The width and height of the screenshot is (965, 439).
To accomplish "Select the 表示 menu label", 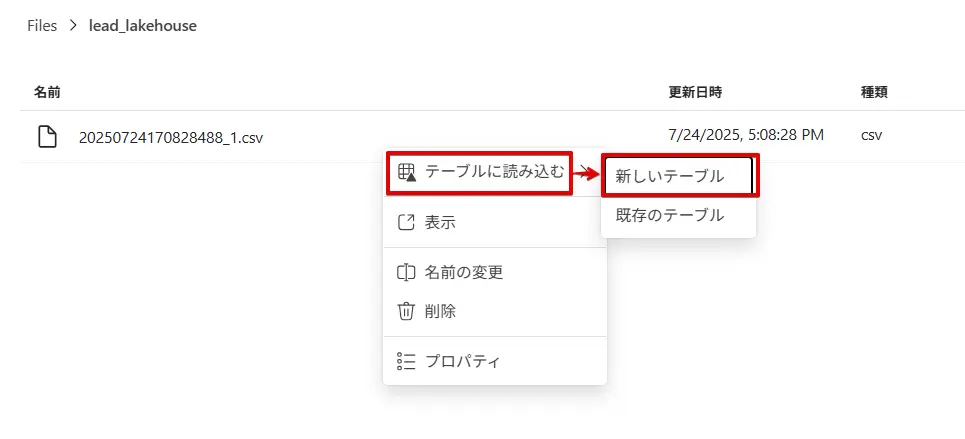I will tap(440, 223).
